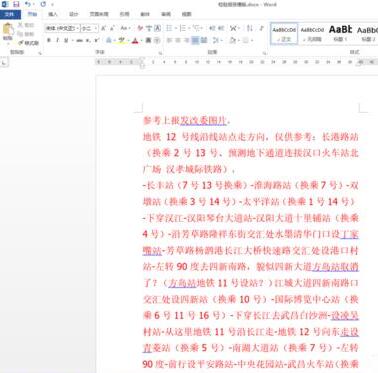Click the ruler tab stop selector
Viewport: 378px width, 373px height.
4,62
